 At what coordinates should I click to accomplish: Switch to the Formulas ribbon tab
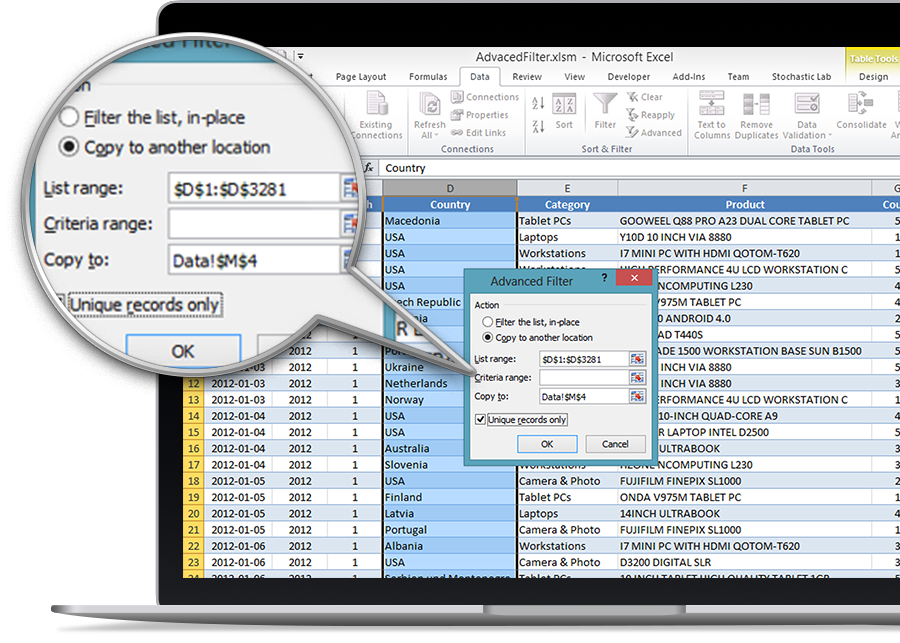pos(428,77)
